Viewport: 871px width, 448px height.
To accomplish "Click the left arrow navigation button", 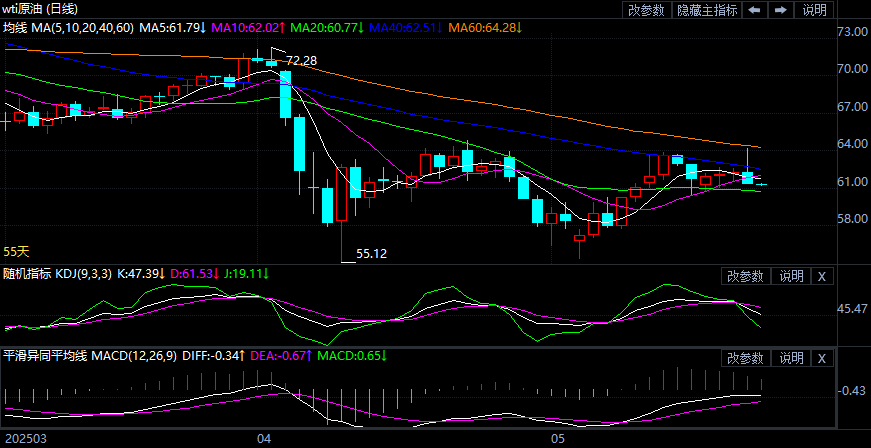I will click(754, 9).
